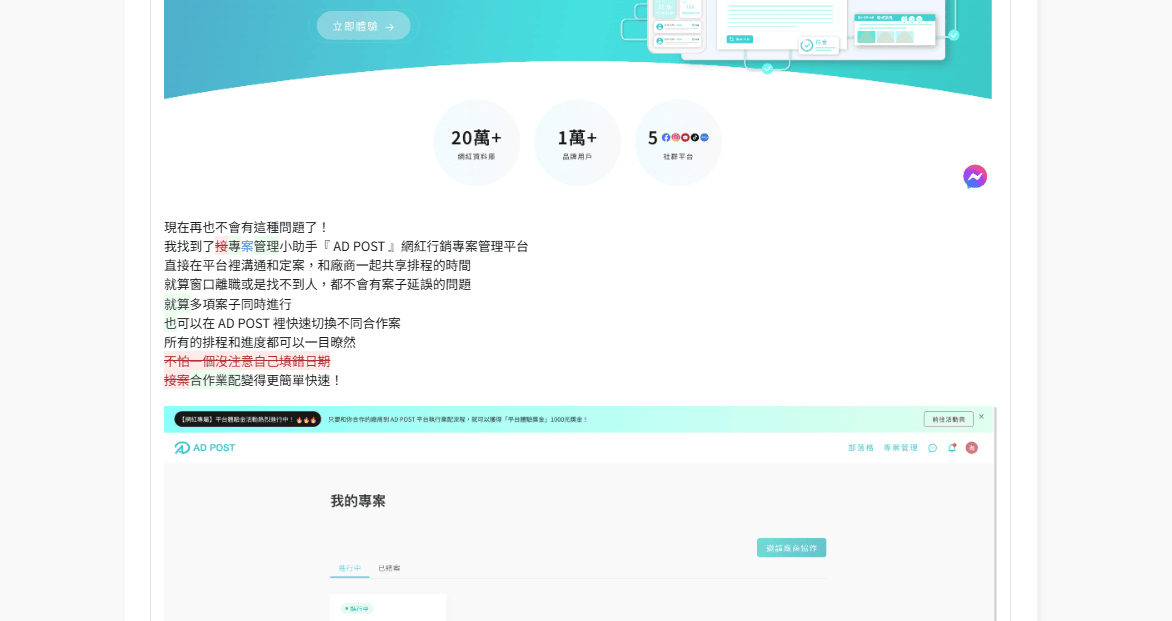The image size is (1172, 621).
Task: Click the Facebook icon under 社群平台
Action: 666,138
